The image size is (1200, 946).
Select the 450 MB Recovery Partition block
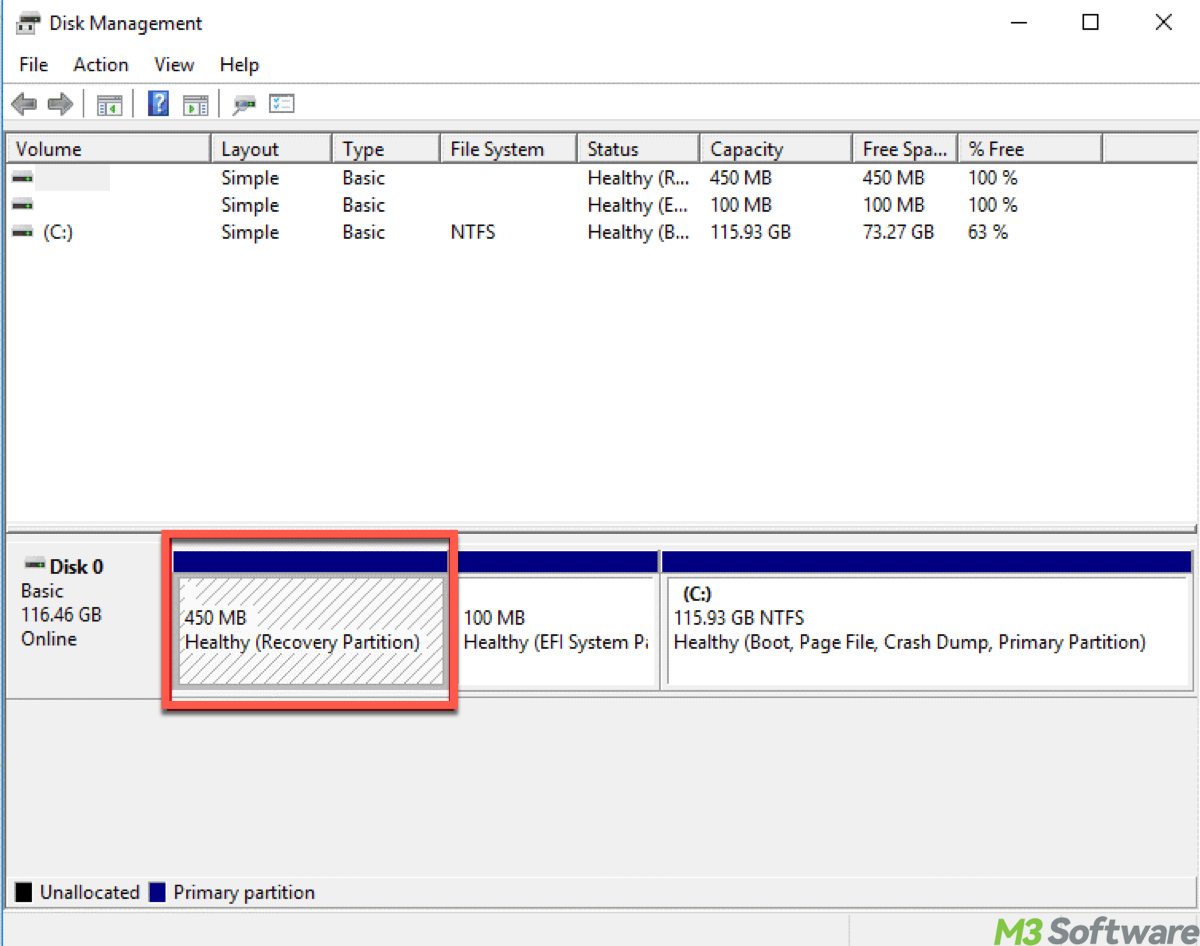(x=310, y=630)
